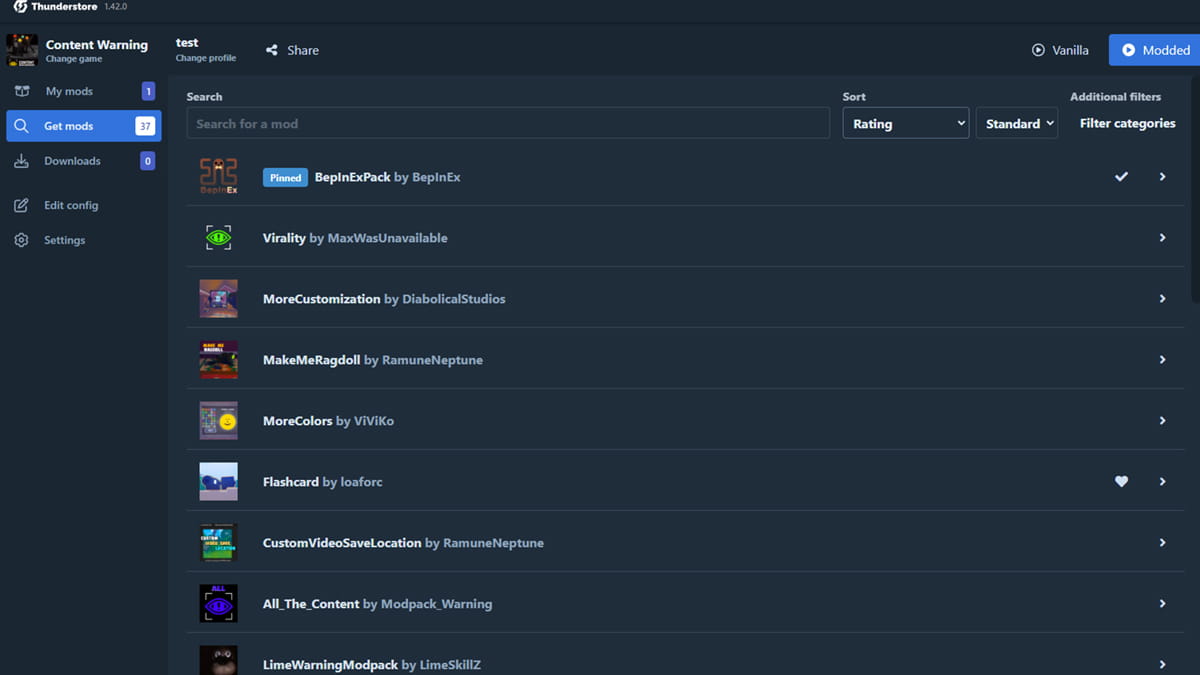
Task: Open the Rating sort dropdown
Action: 905,123
